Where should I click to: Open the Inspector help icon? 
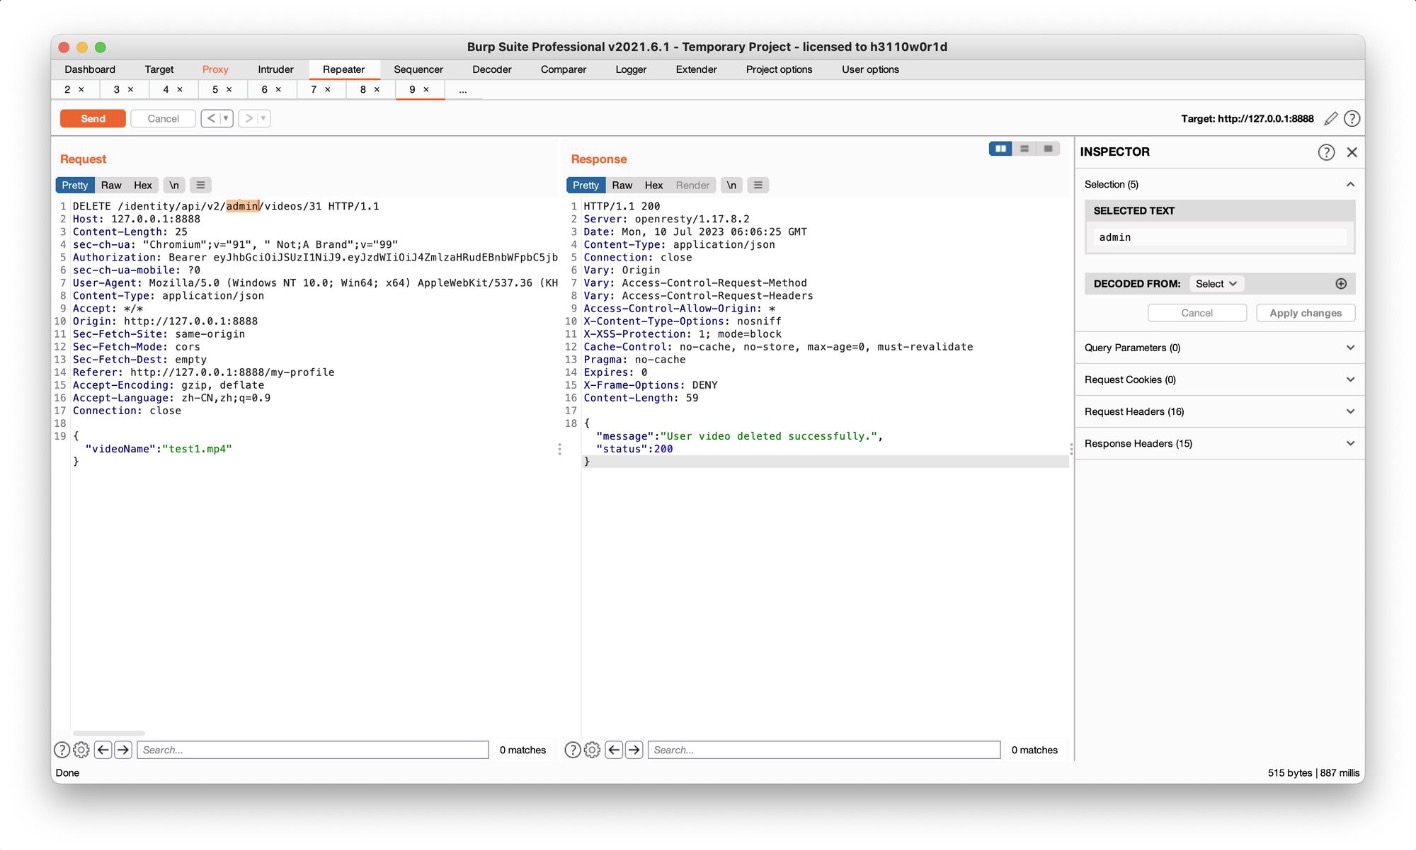coord(1326,152)
